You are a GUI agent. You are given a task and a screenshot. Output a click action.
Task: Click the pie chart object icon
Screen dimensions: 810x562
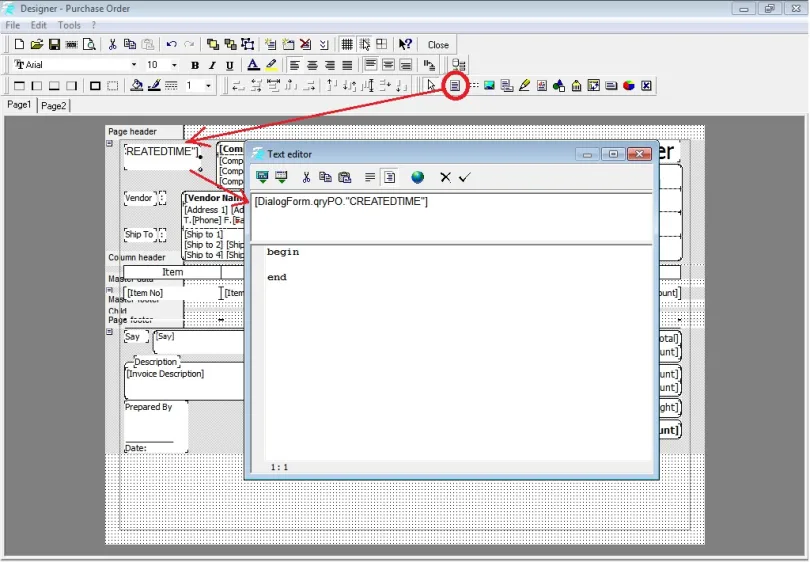629,86
